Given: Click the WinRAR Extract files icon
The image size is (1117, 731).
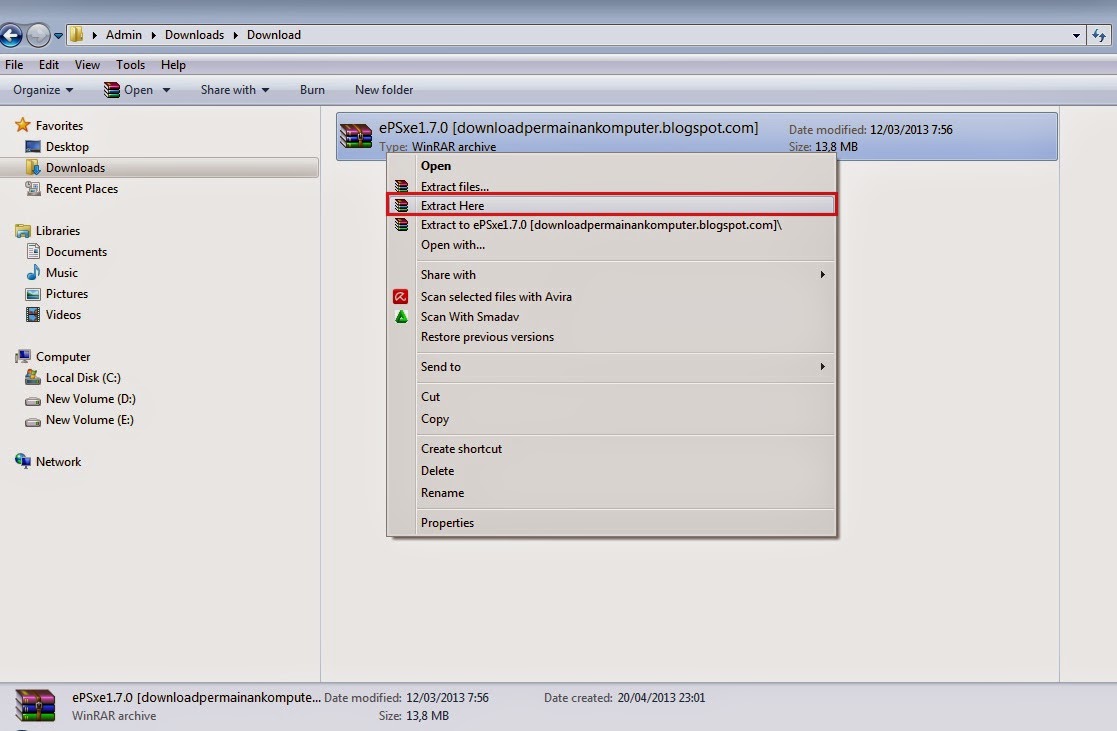Looking at the screenshot, I should pyautogui.click(x=402, y=186).
